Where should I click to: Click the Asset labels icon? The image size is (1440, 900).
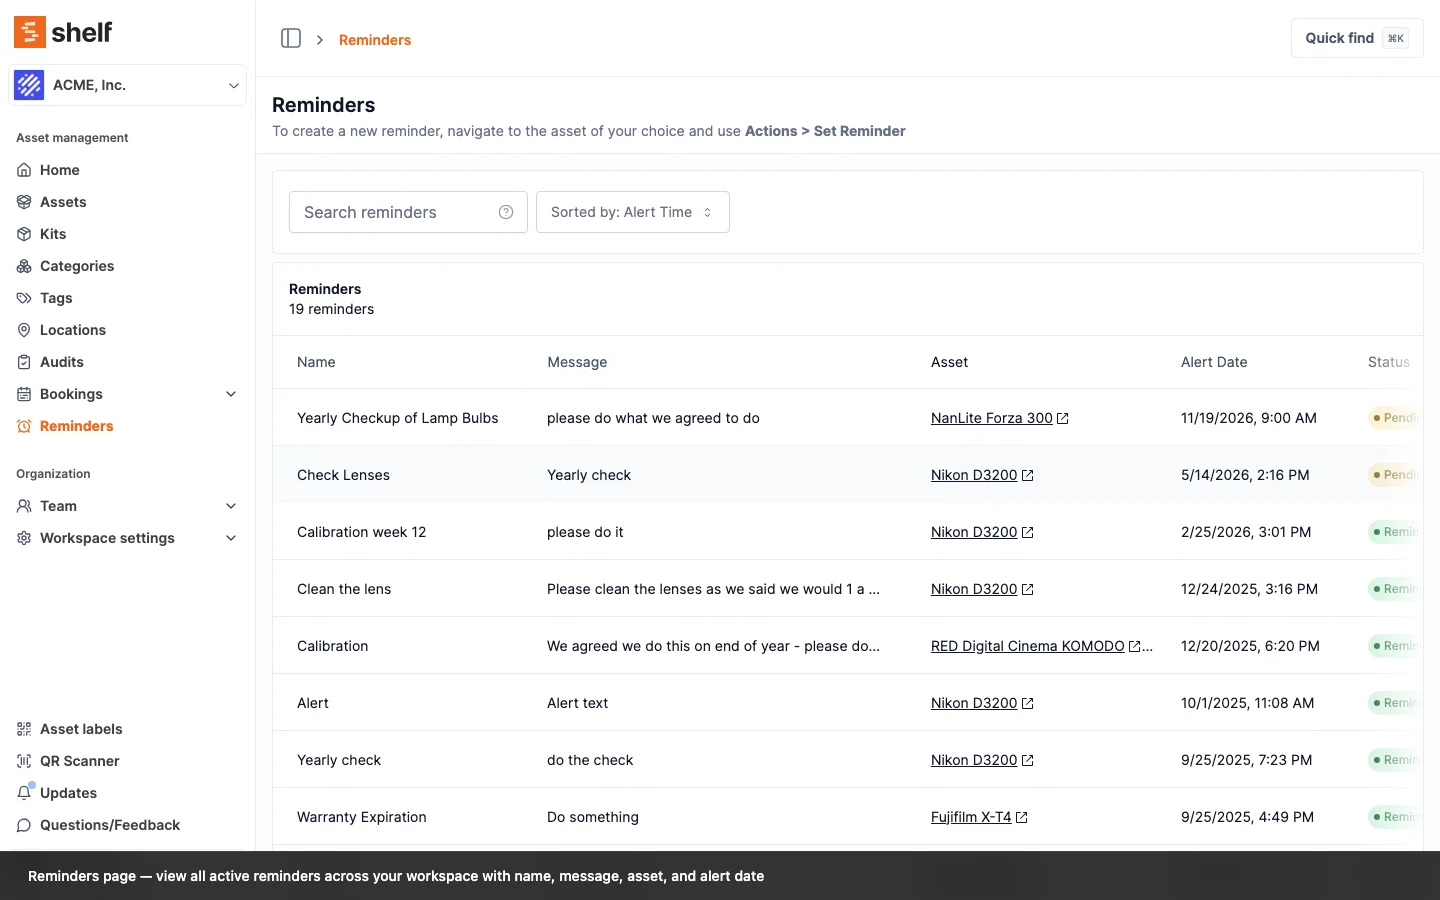coord(24,729)
